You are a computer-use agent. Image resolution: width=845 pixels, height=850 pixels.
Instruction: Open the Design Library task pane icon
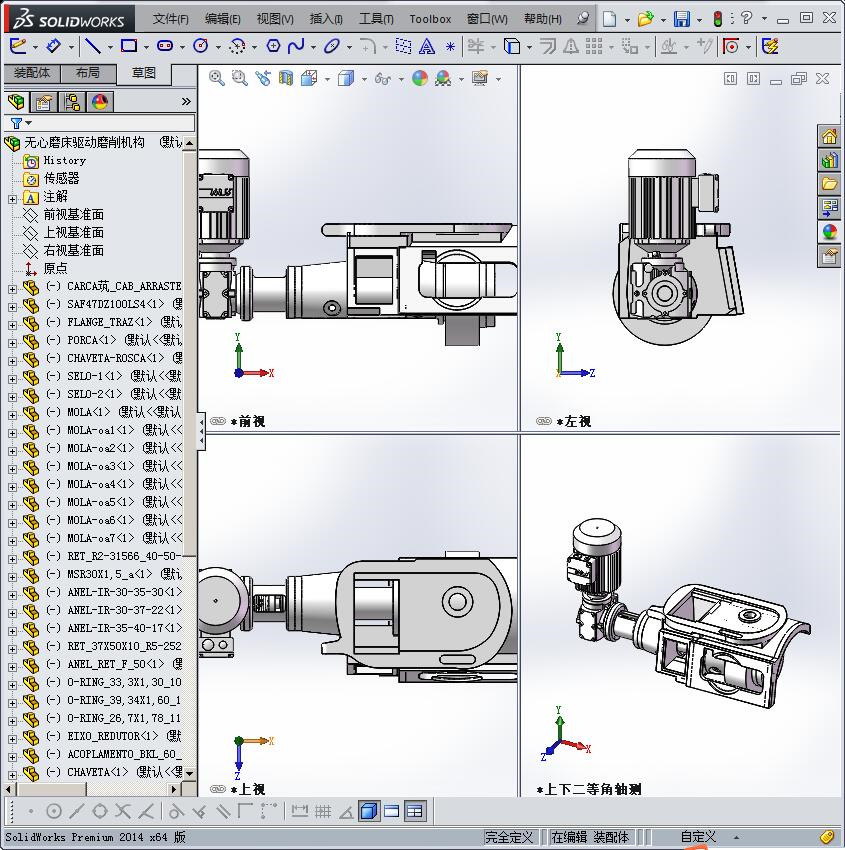(829, 160)
